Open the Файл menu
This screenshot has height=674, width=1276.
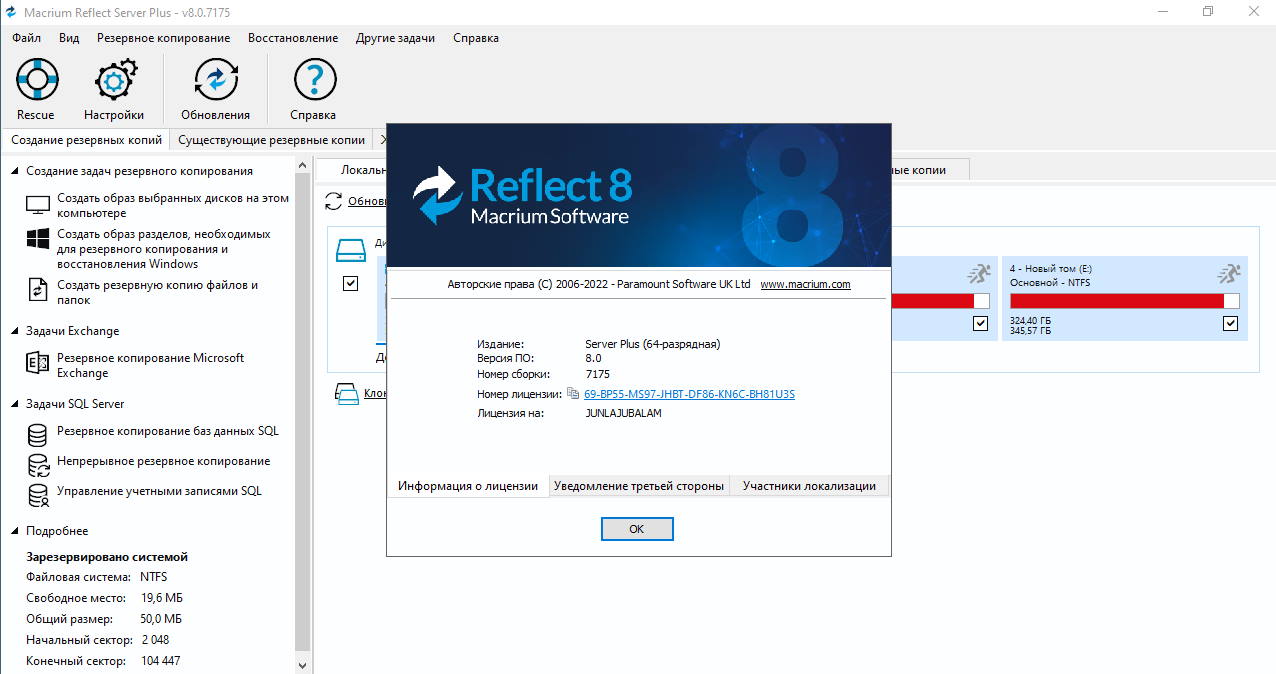pyautogui.click(x=27, y=38)
